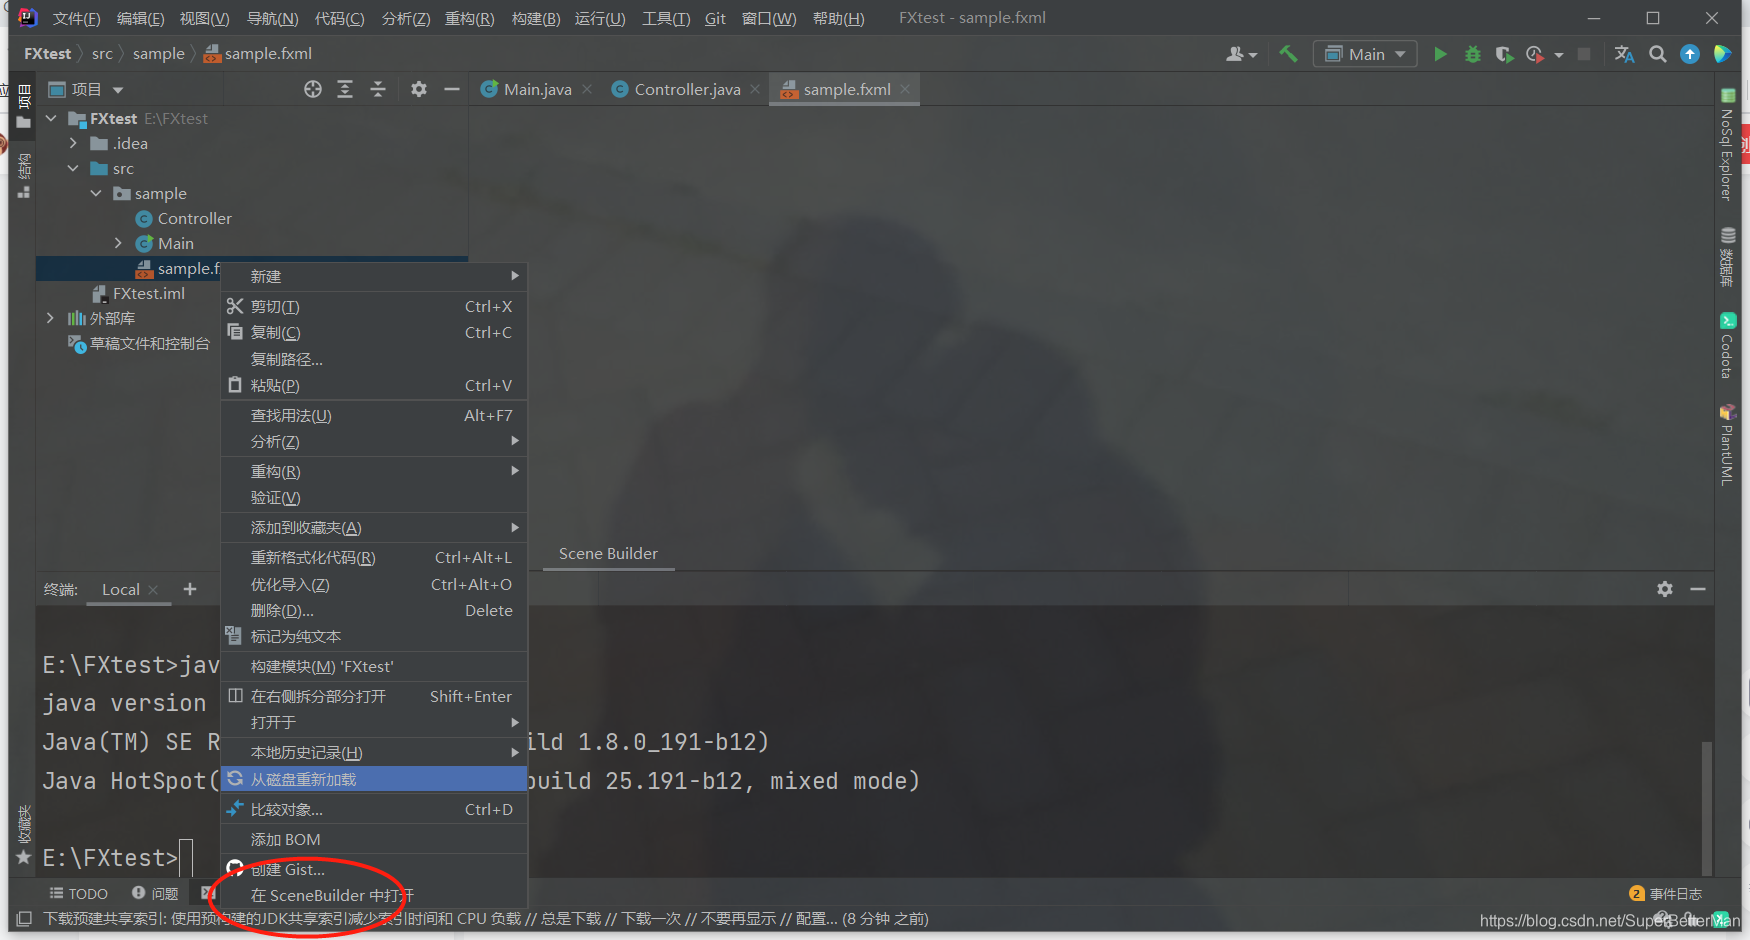This screenshot has height=940, width=1750.
Task: Expand all items in project tree
Action: pos(345,89)
